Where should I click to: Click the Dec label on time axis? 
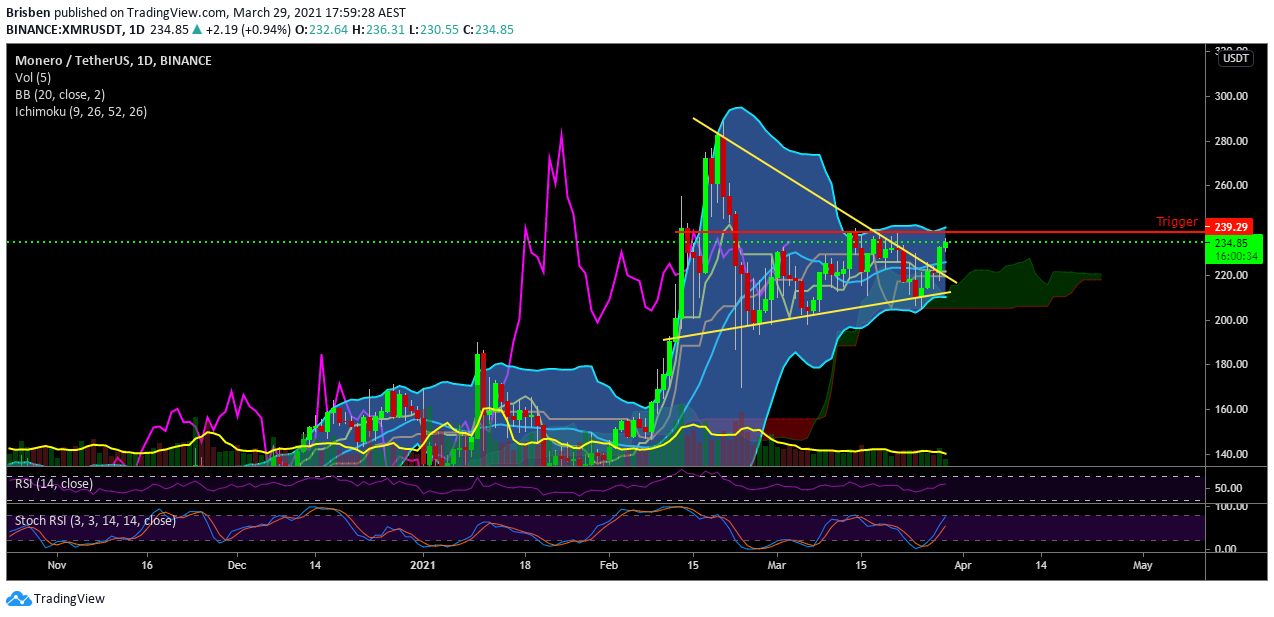click(x=238, y=565)
